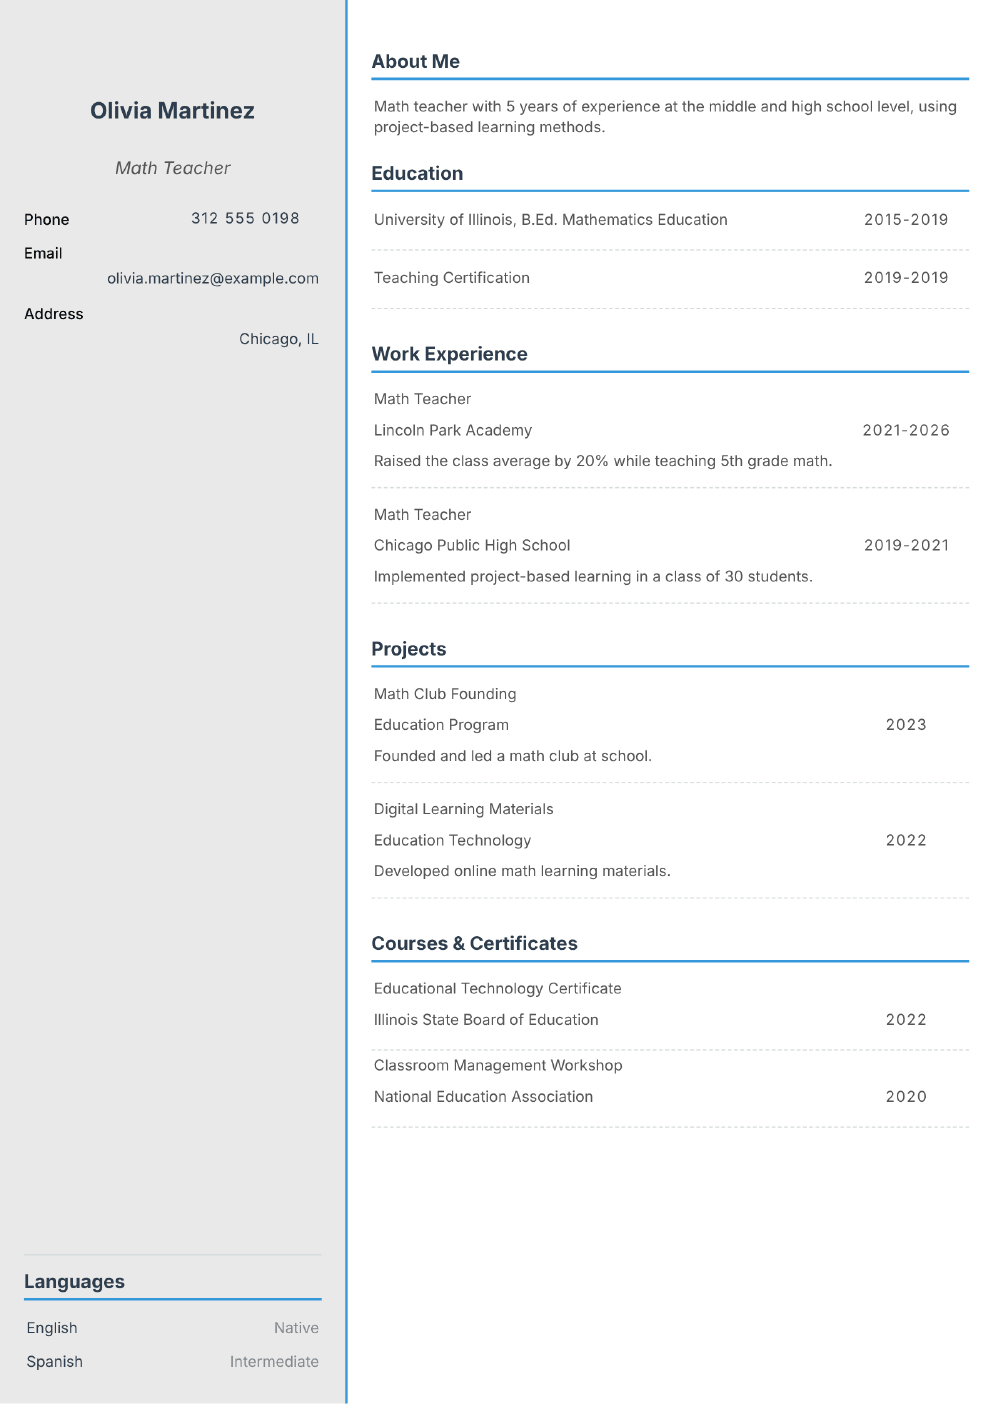Click the 2020 certificate date
This screenshot has width=993, height=1404.
(906, 1097)
